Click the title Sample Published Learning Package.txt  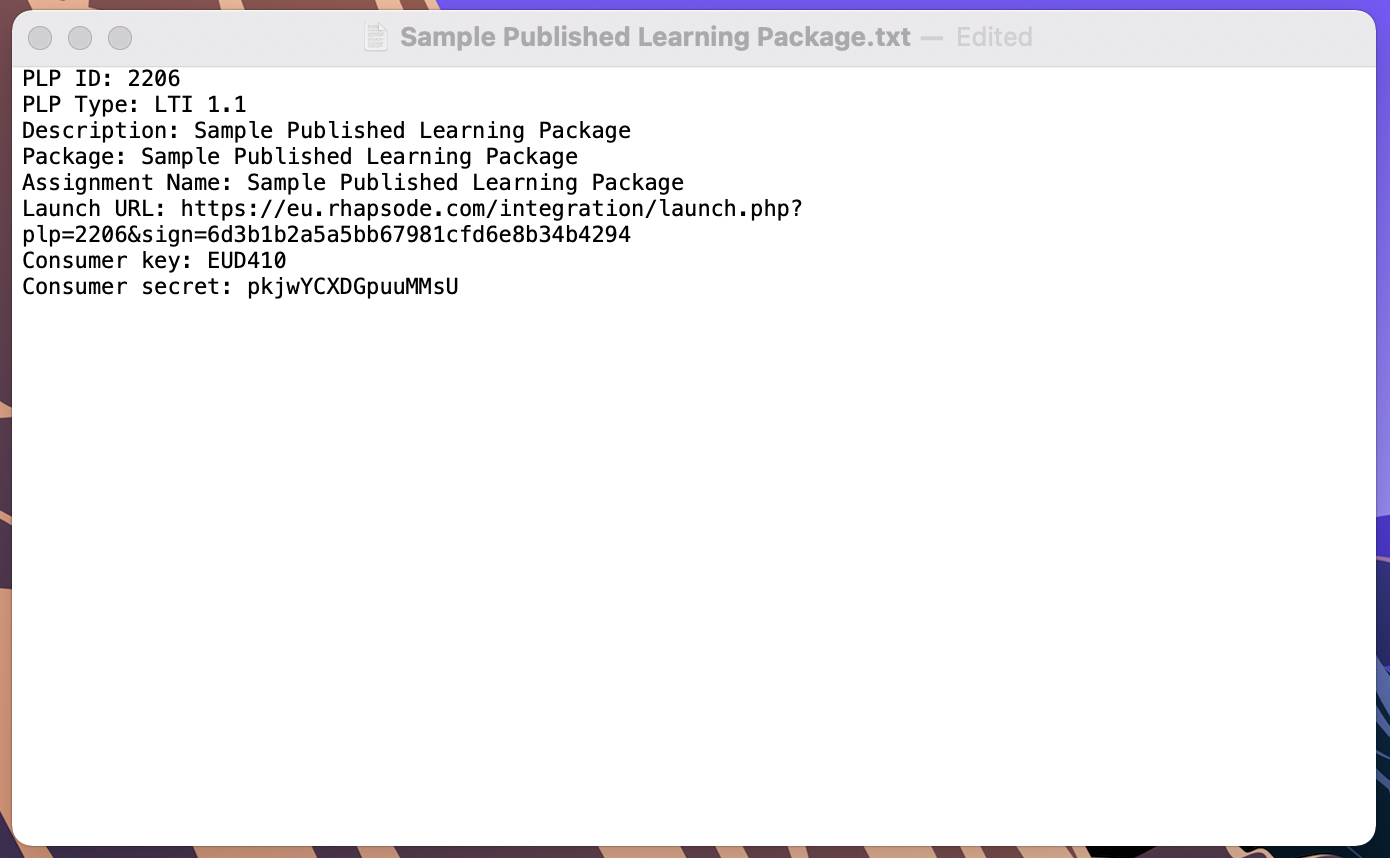coord(655,38)
